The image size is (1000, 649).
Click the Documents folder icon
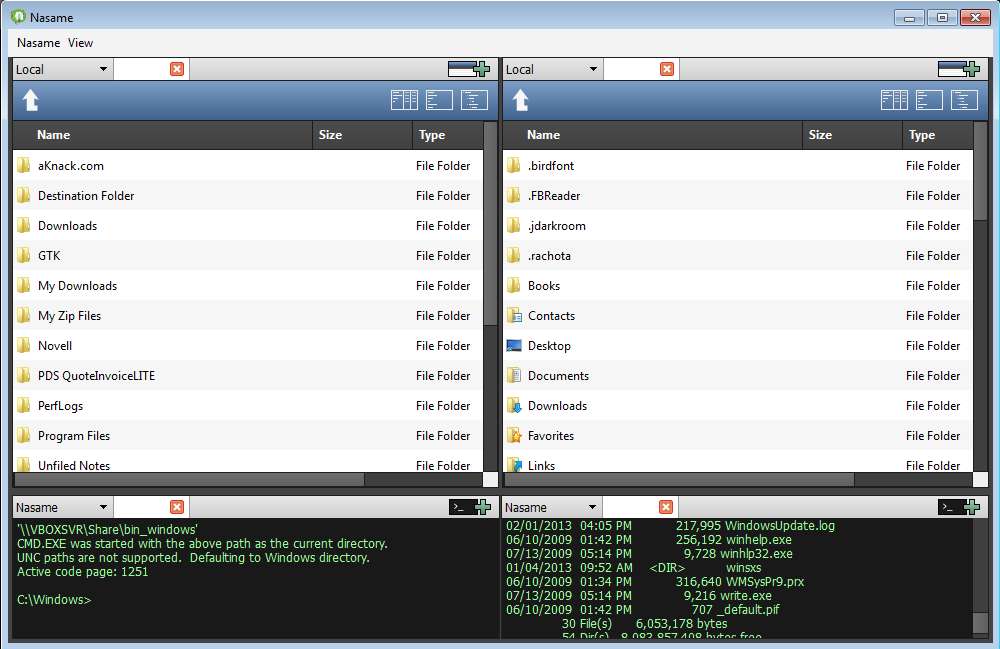(x=514, y=376)
